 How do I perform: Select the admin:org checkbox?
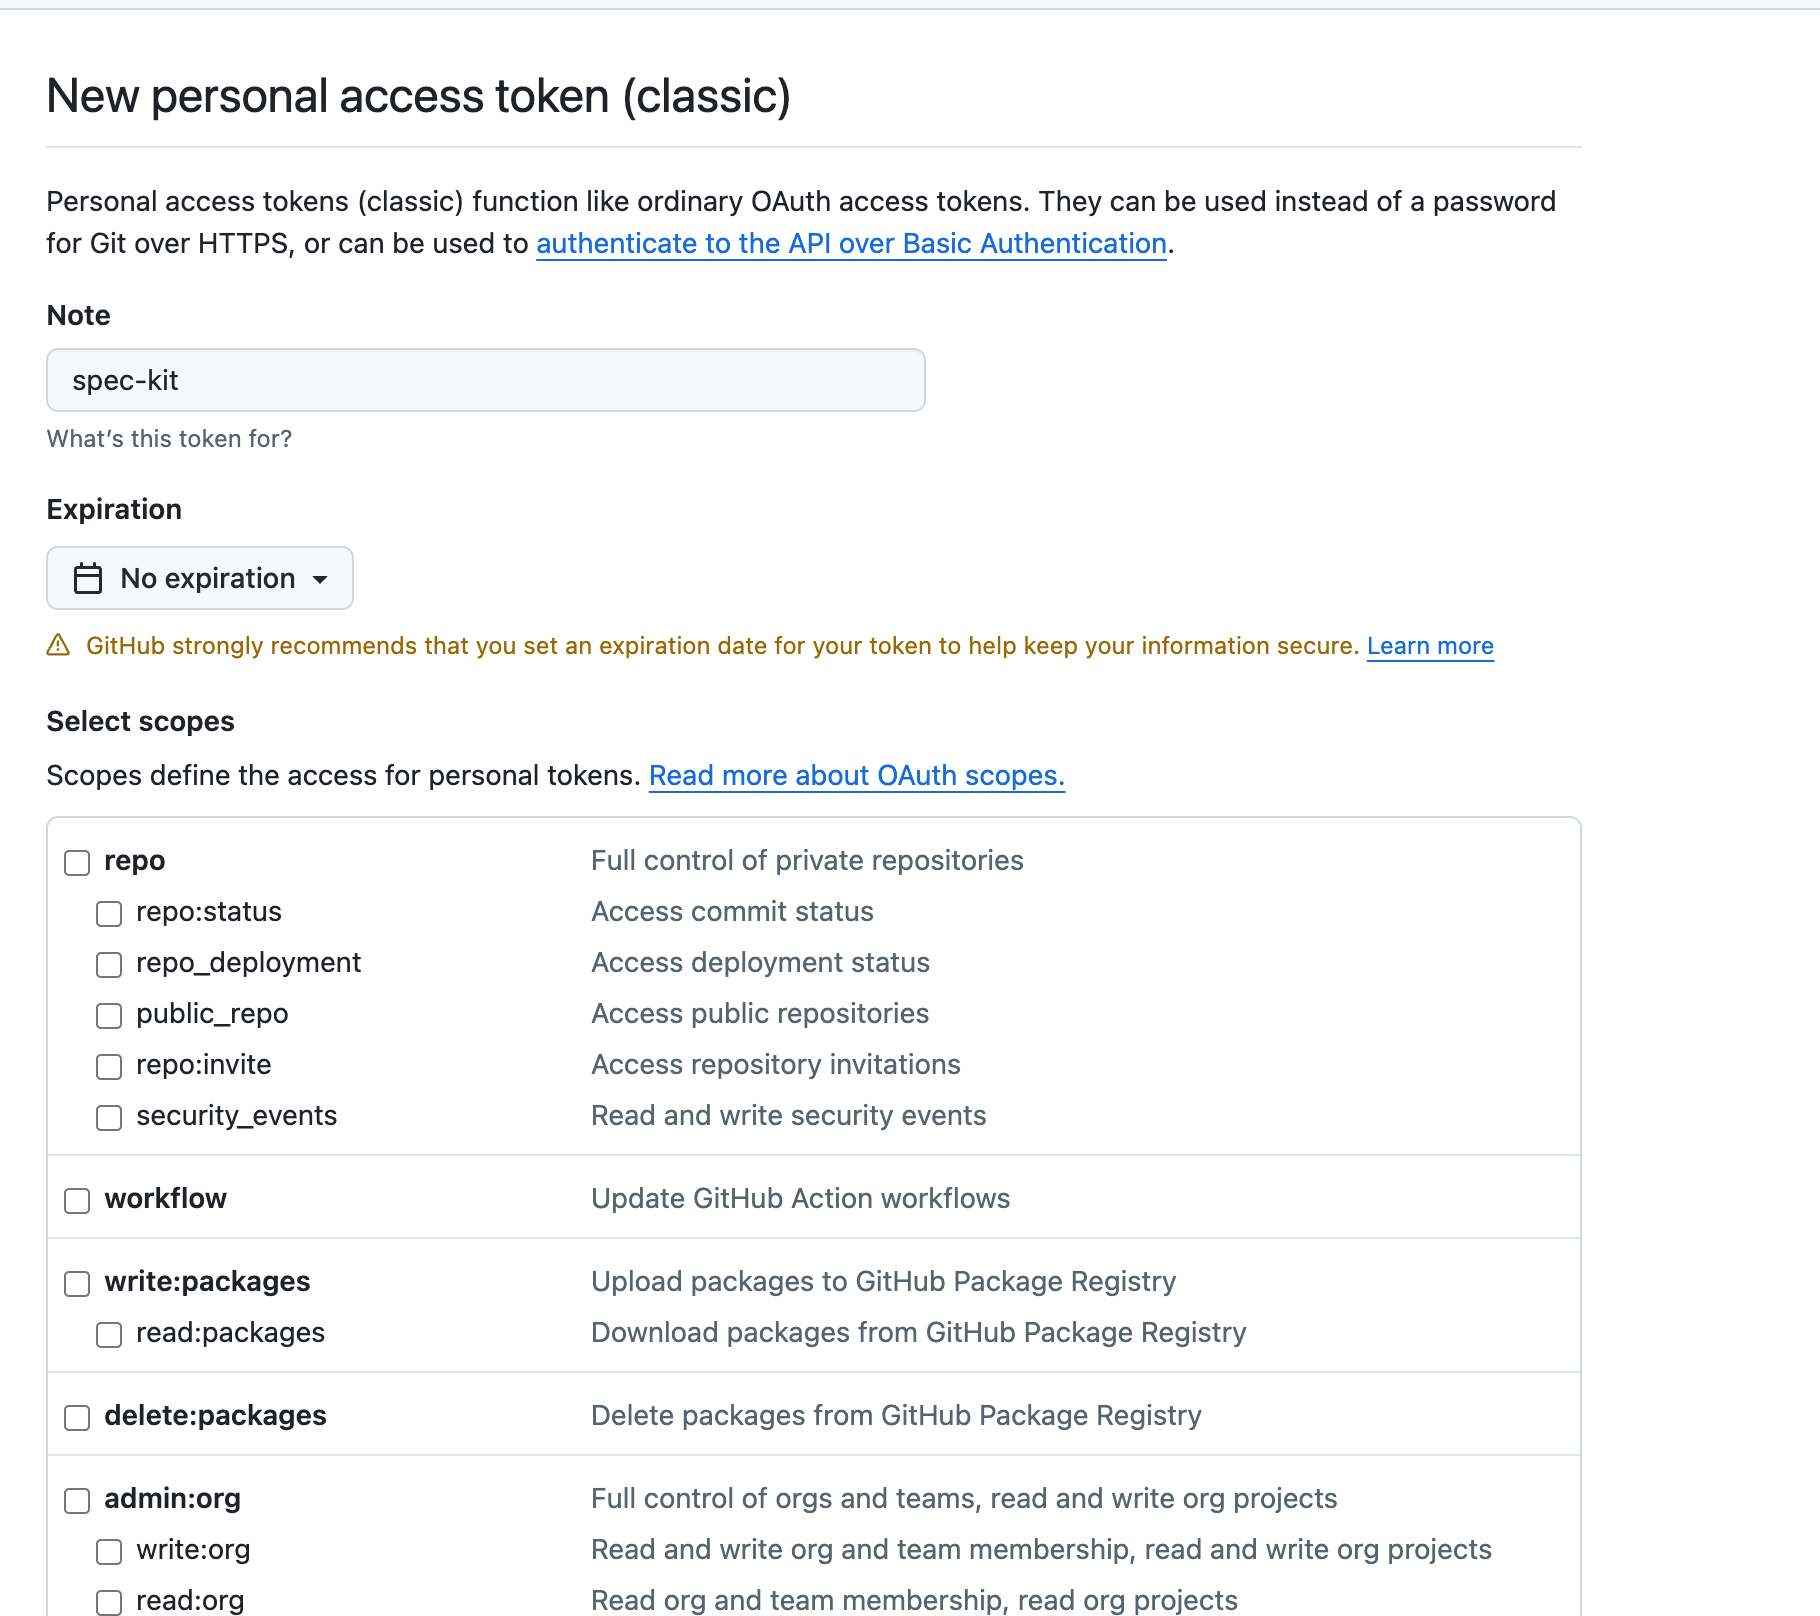(x=77, y=1500)
